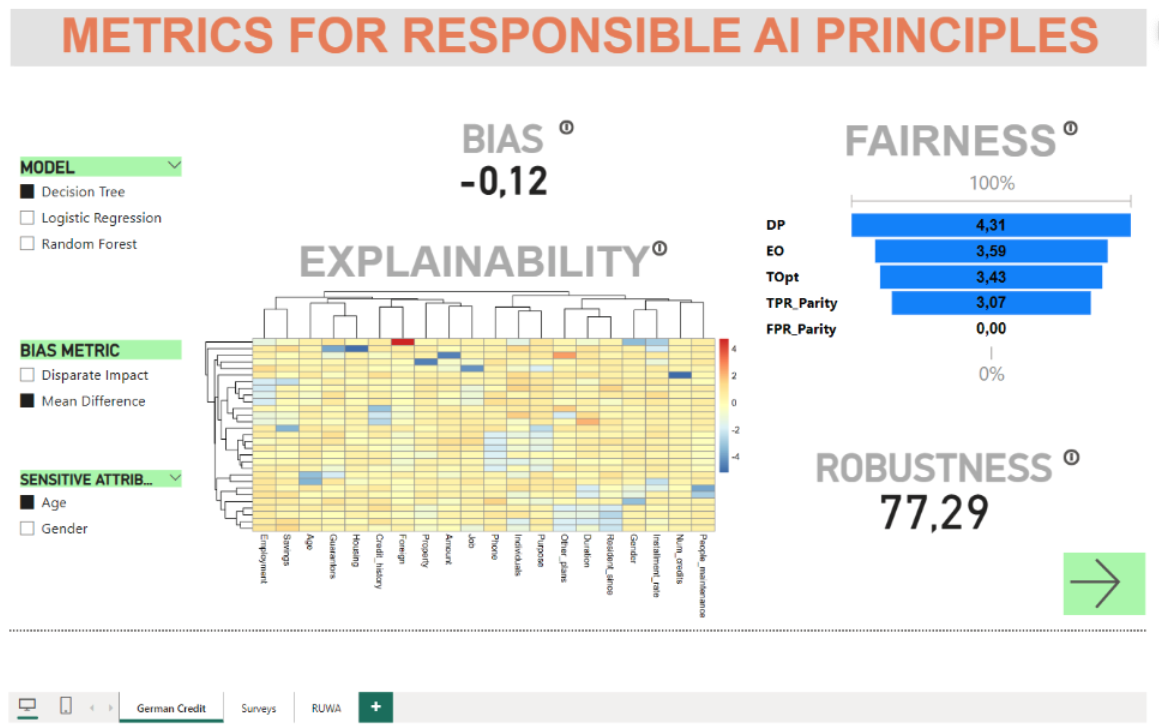Click the info icon beside FAIRNESS
This screenshot has width=1159, height=728.
(1070, 128)
